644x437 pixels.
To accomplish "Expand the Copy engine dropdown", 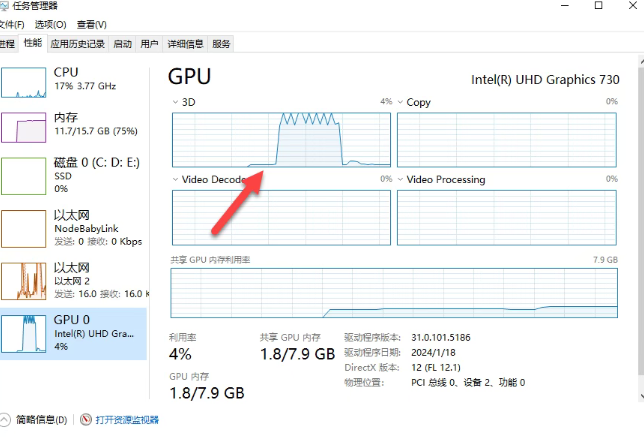I will pyautogui.click(x=400, y=102).
